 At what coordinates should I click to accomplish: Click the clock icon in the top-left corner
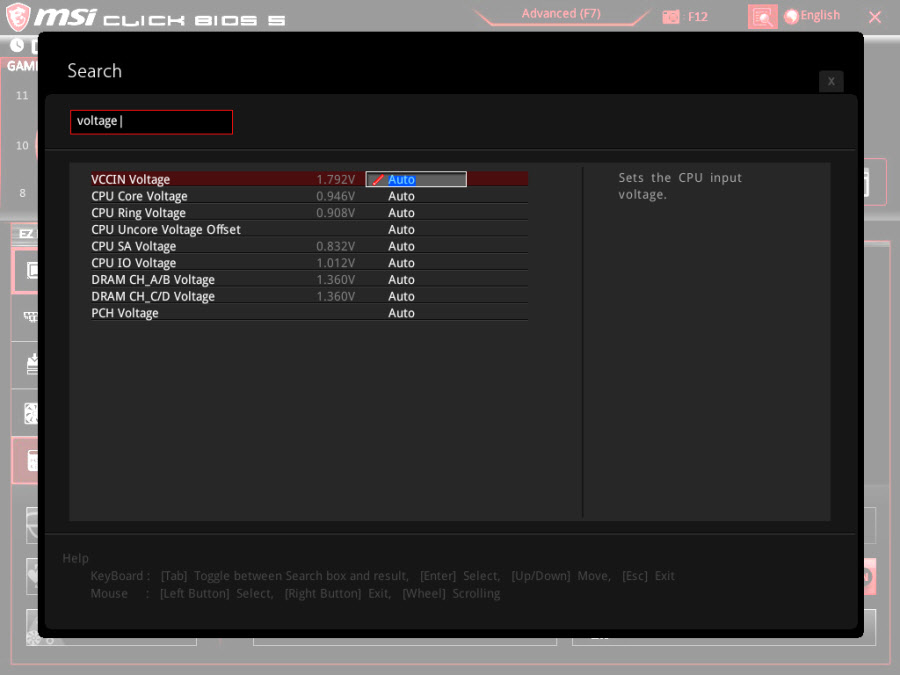coord(17,45)
